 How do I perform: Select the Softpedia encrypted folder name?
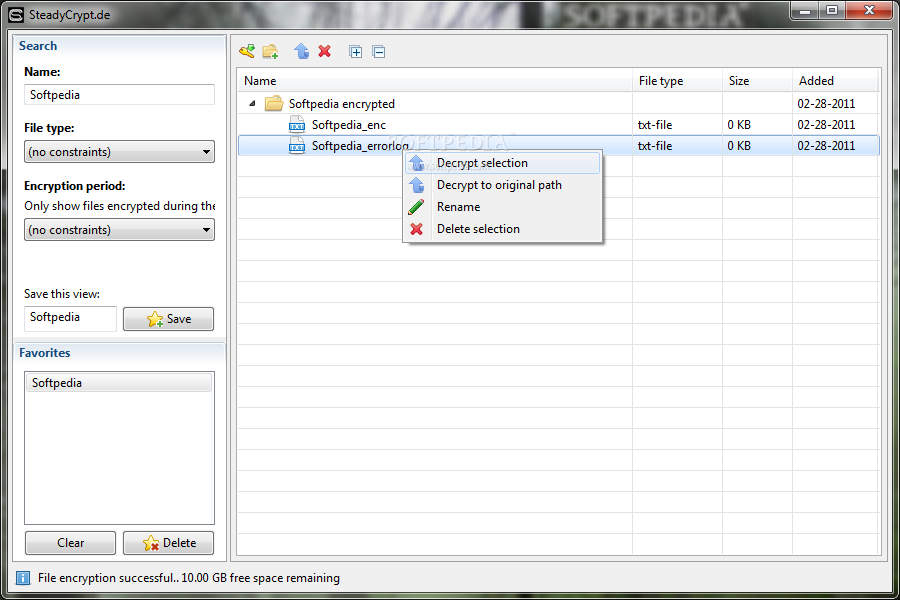342,104
